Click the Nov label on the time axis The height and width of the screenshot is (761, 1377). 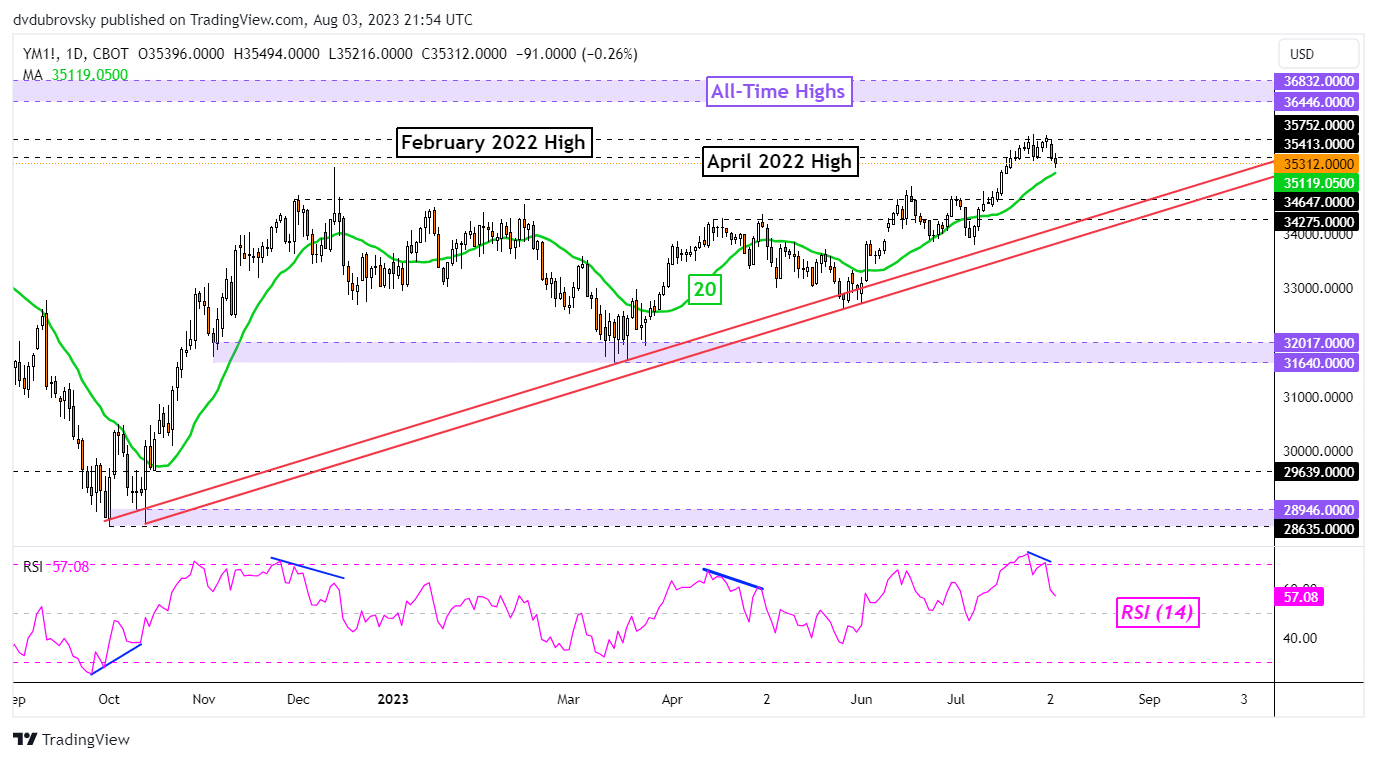point(204,699)
